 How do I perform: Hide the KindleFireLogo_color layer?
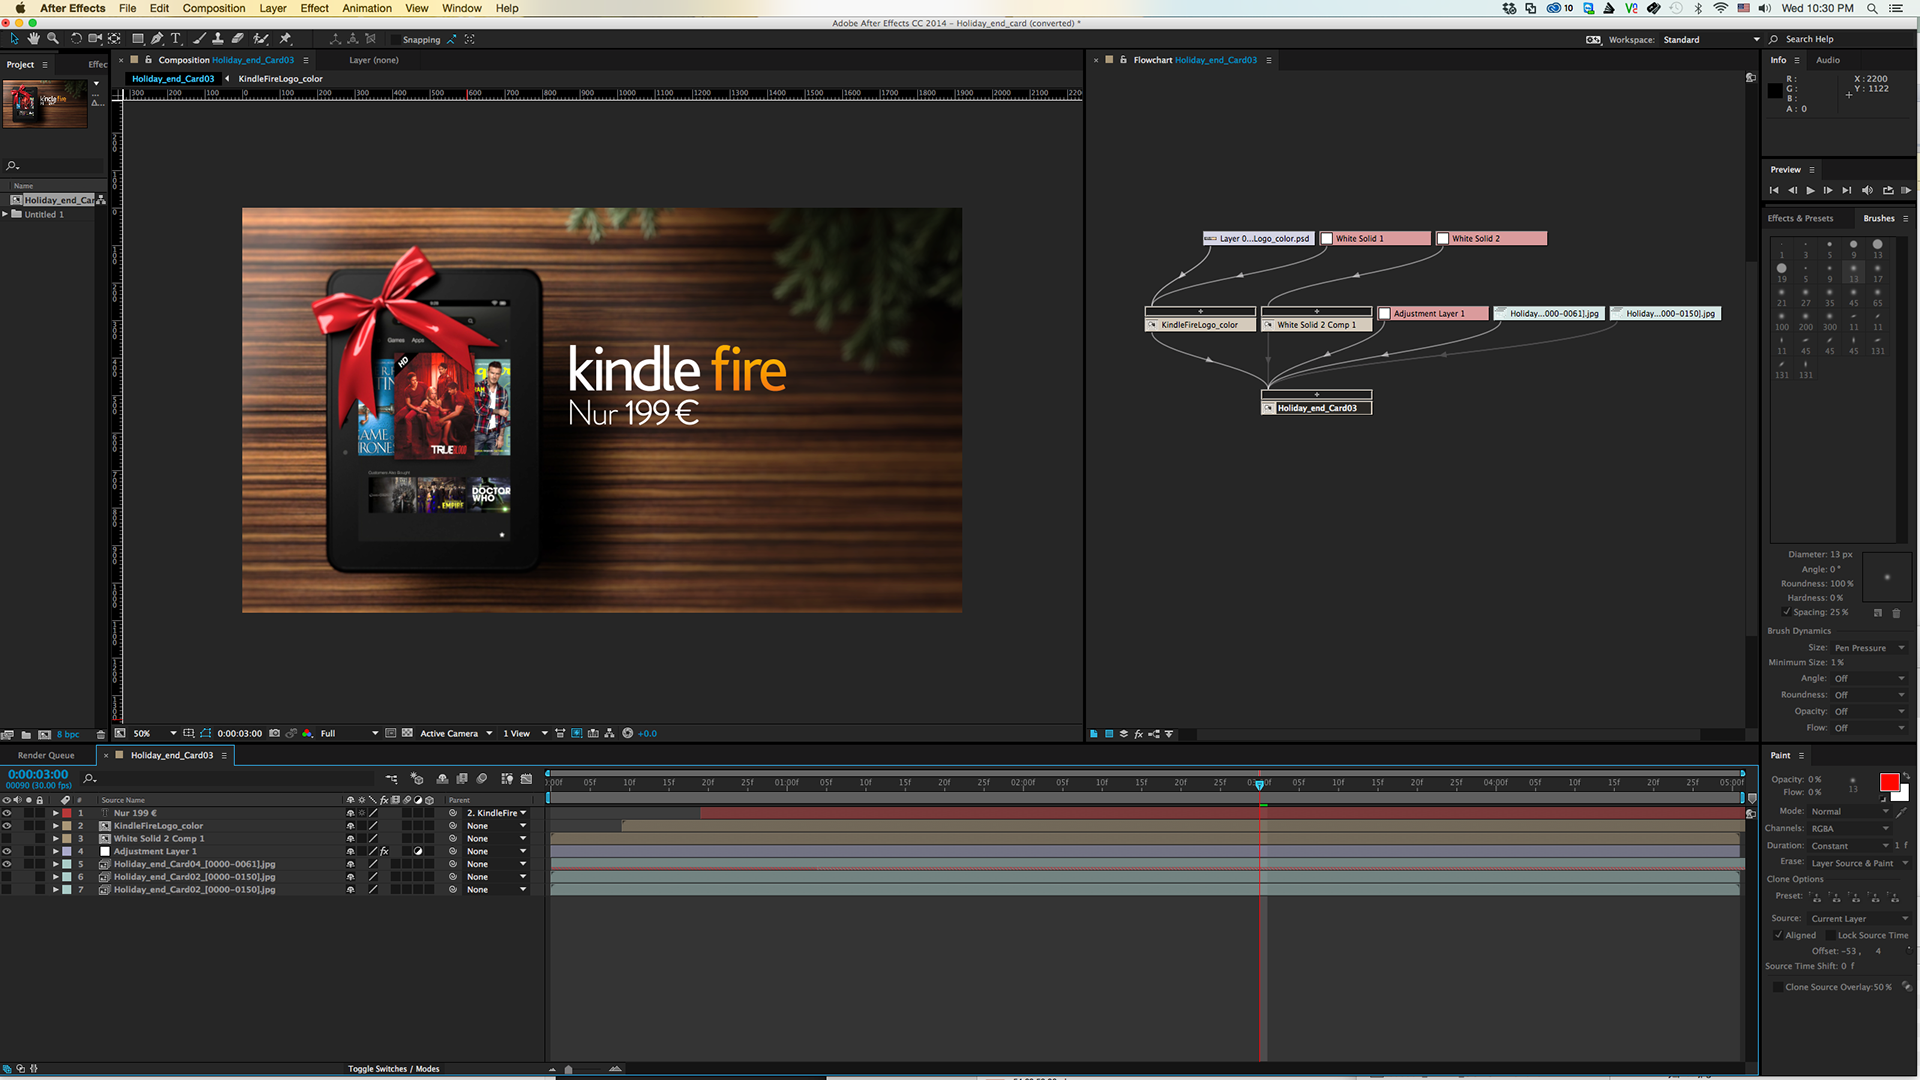click(x=7, y=826)
